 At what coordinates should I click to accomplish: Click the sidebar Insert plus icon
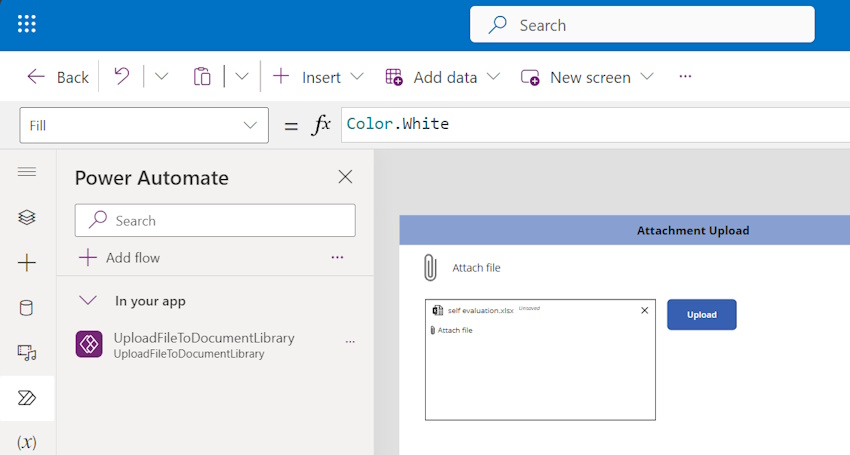27,263
